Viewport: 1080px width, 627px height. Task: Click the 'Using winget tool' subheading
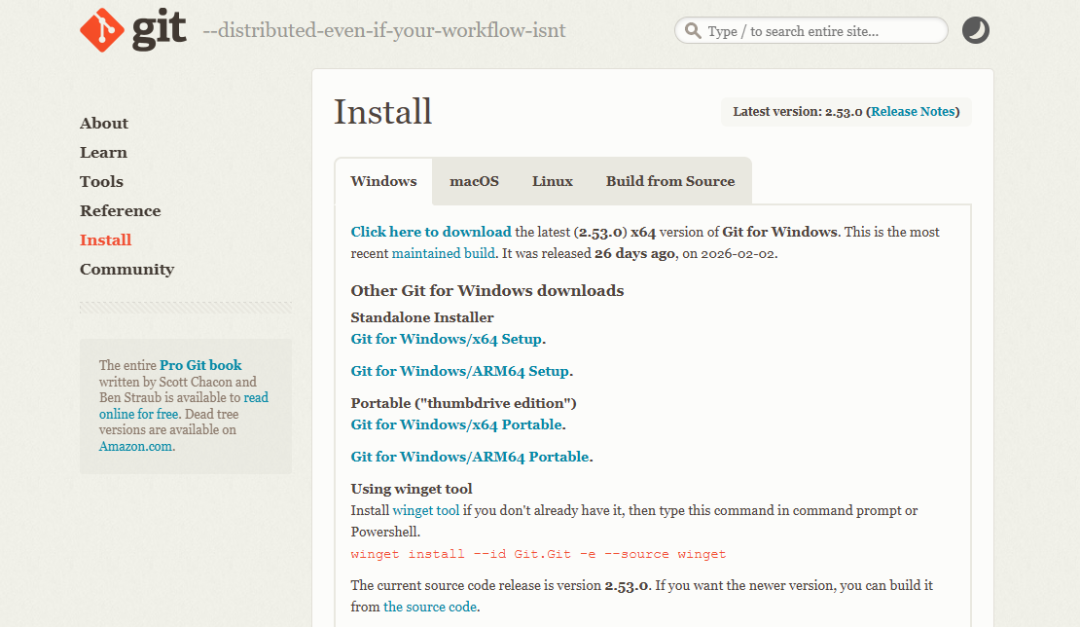(x=411, y=489)
